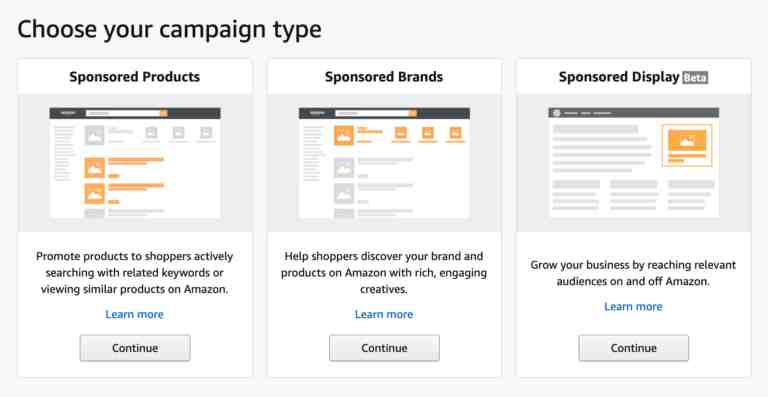Click the second orange product icon in Sponsored Products preview
Screen dimensions: 768x397
click(95, 194)
